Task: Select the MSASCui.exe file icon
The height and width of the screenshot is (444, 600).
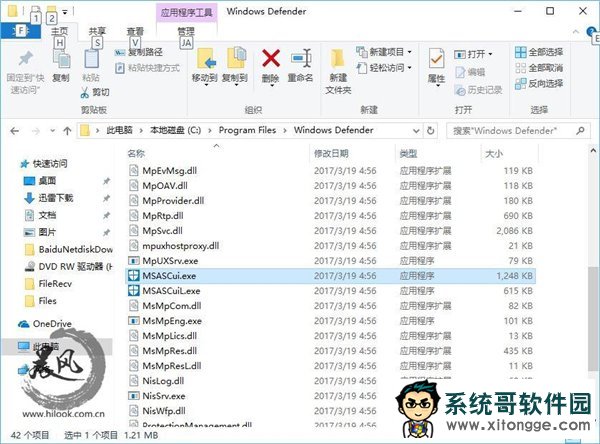Action: (x=134, y=276)
